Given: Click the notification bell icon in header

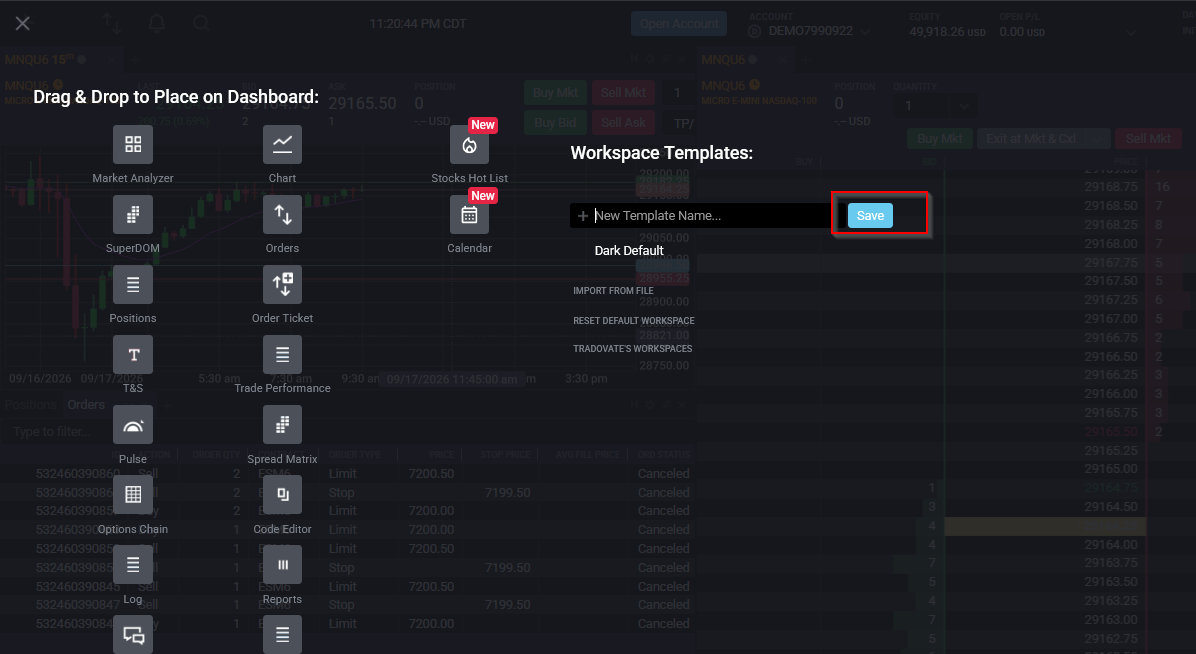Looking at the screenshot, I should (x=157, y=24).
